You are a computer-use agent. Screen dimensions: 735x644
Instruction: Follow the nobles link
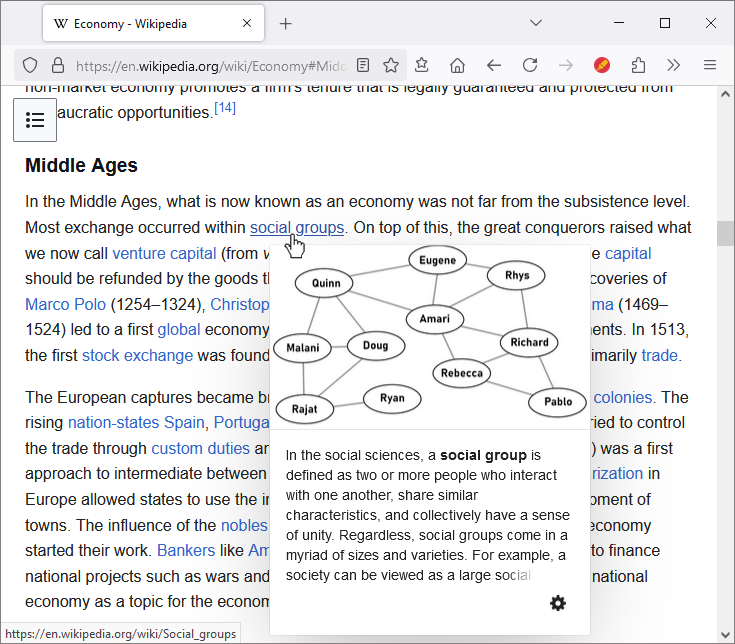click(244, 525)
